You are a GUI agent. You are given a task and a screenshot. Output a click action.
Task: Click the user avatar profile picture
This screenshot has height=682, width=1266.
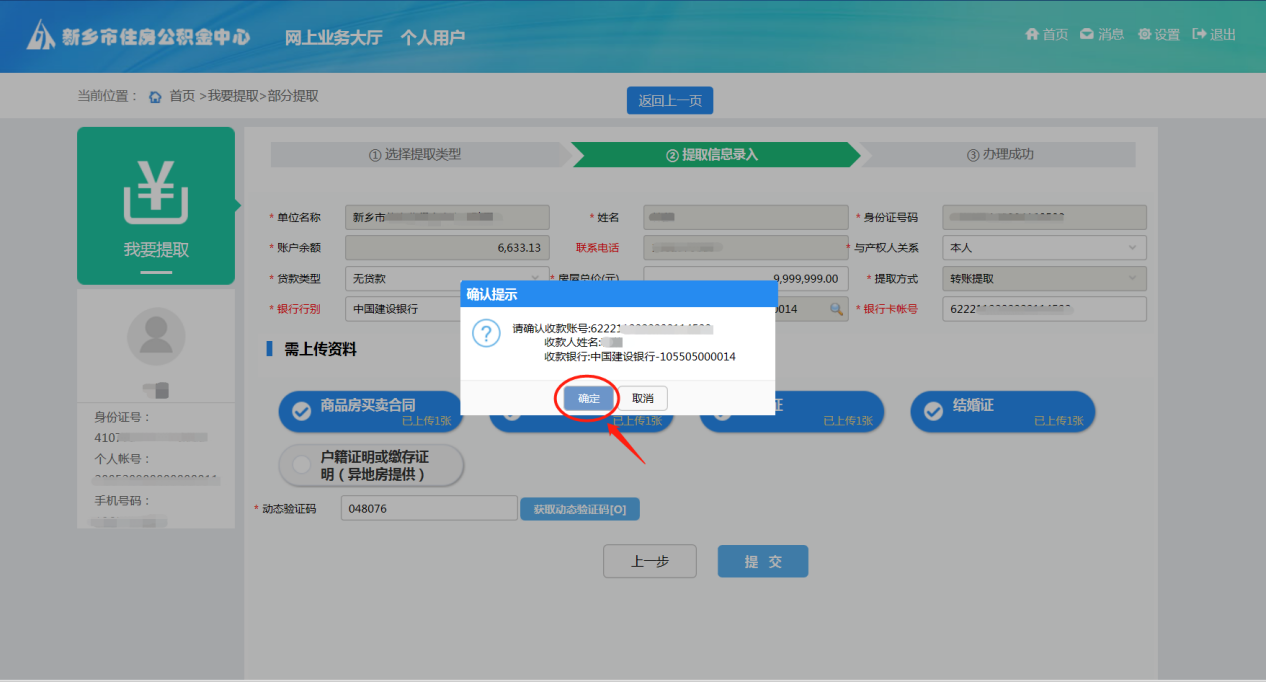(156, 336)
